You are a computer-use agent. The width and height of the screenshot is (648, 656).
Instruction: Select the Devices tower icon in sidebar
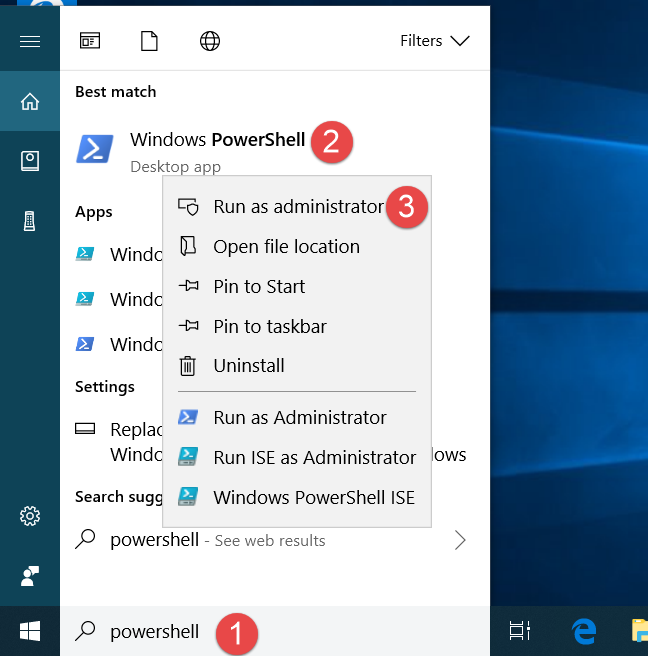pyautogui.click(x=29, y=221)
